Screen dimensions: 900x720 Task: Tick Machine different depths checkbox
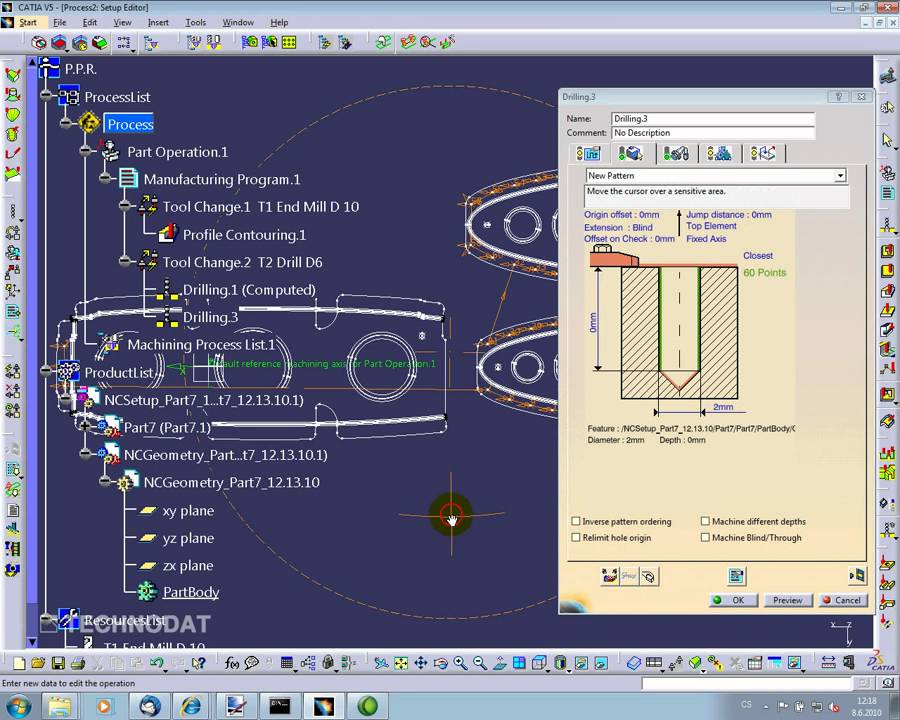(x=705, y=522)
